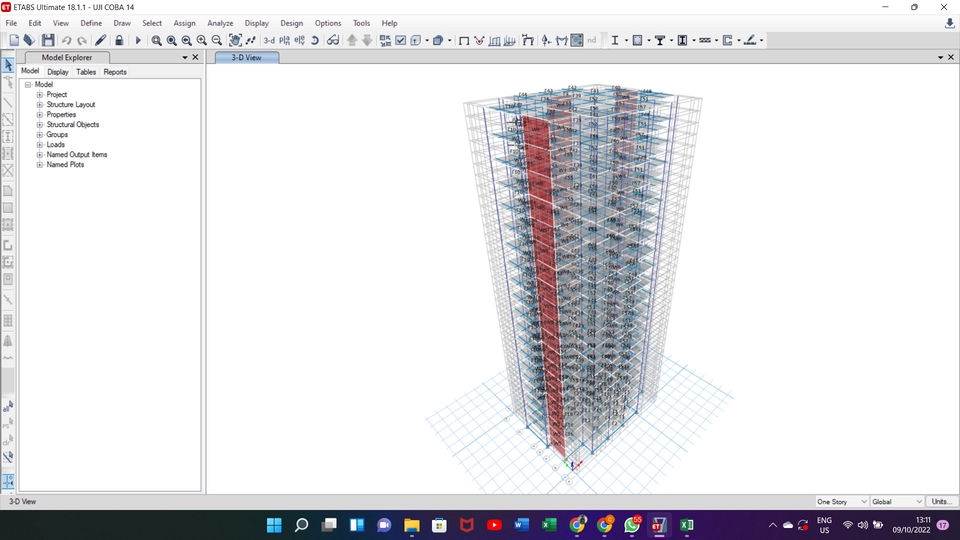Click the Undo arrow icon
This screenshot has height=540, width=960.
click(66, 40)
